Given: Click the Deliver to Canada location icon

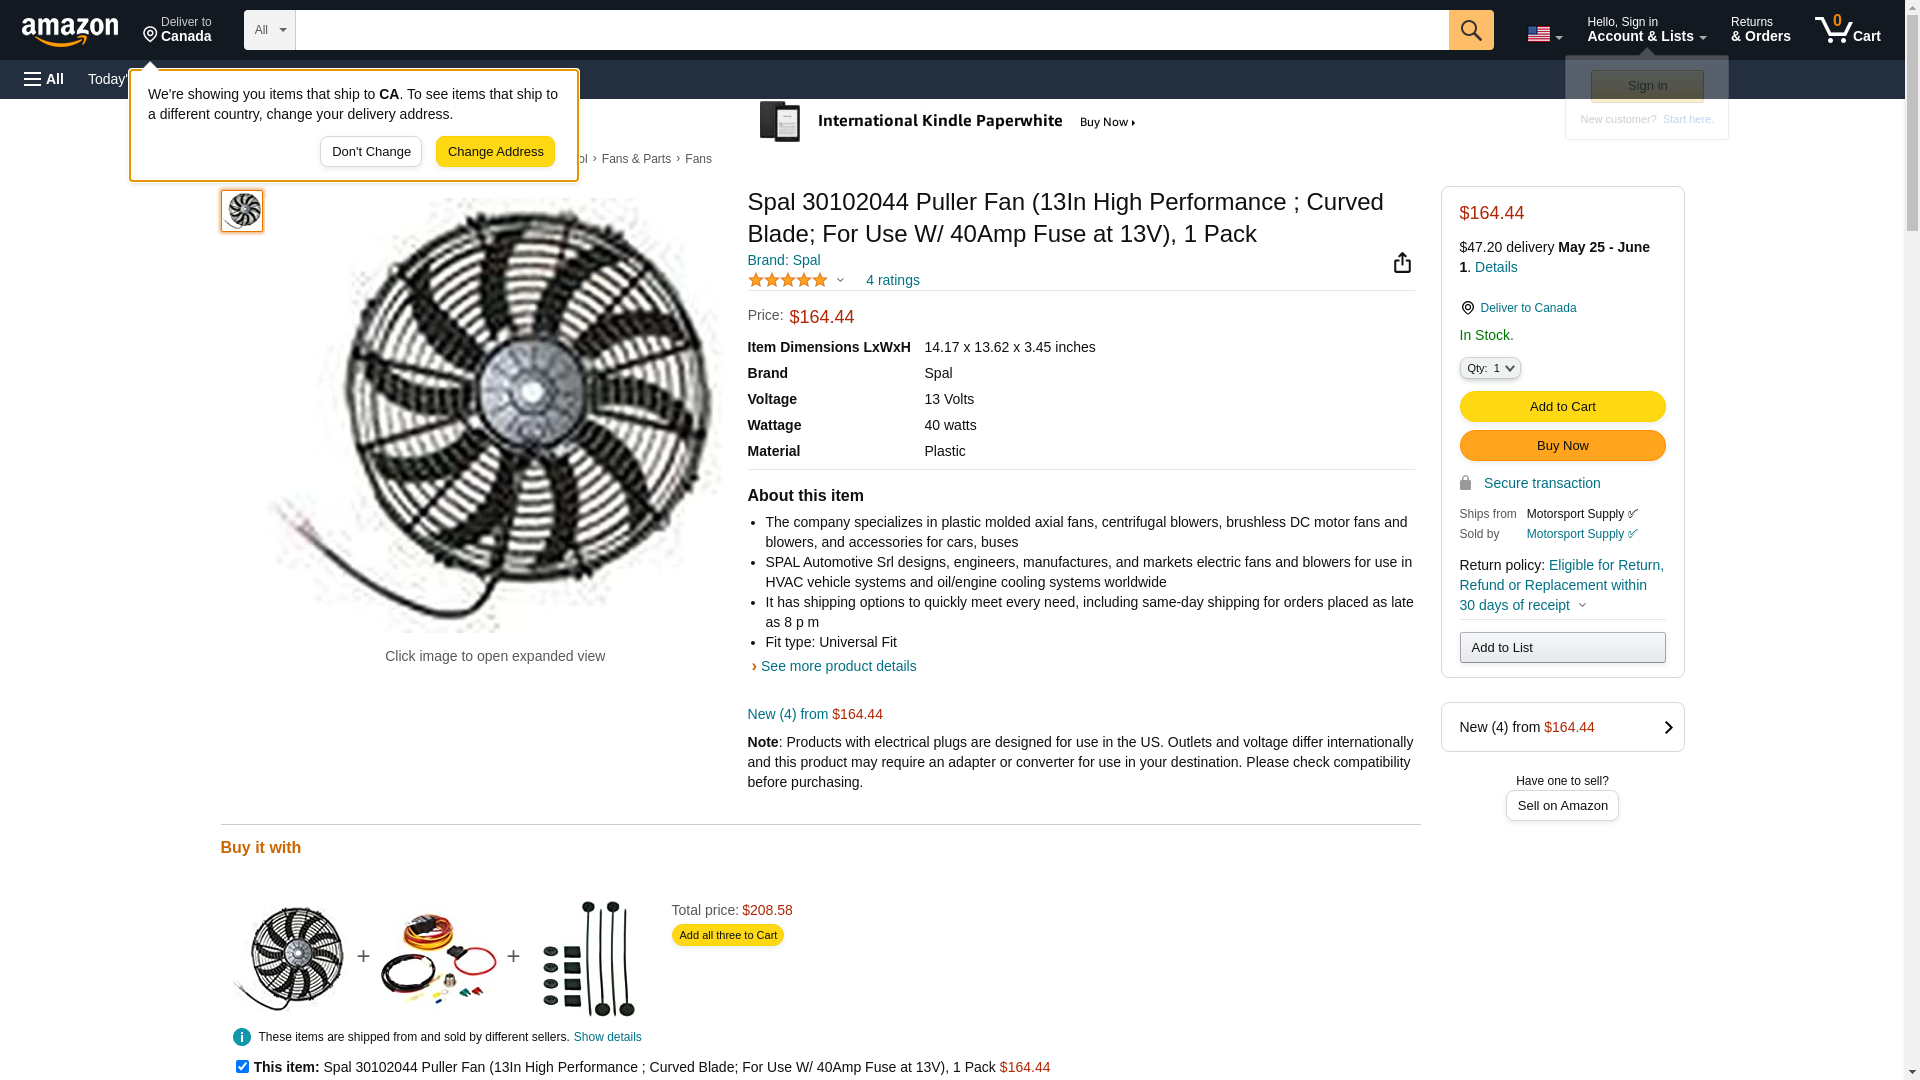Looking at the screenshot, I should click(x=1467, y=308).
